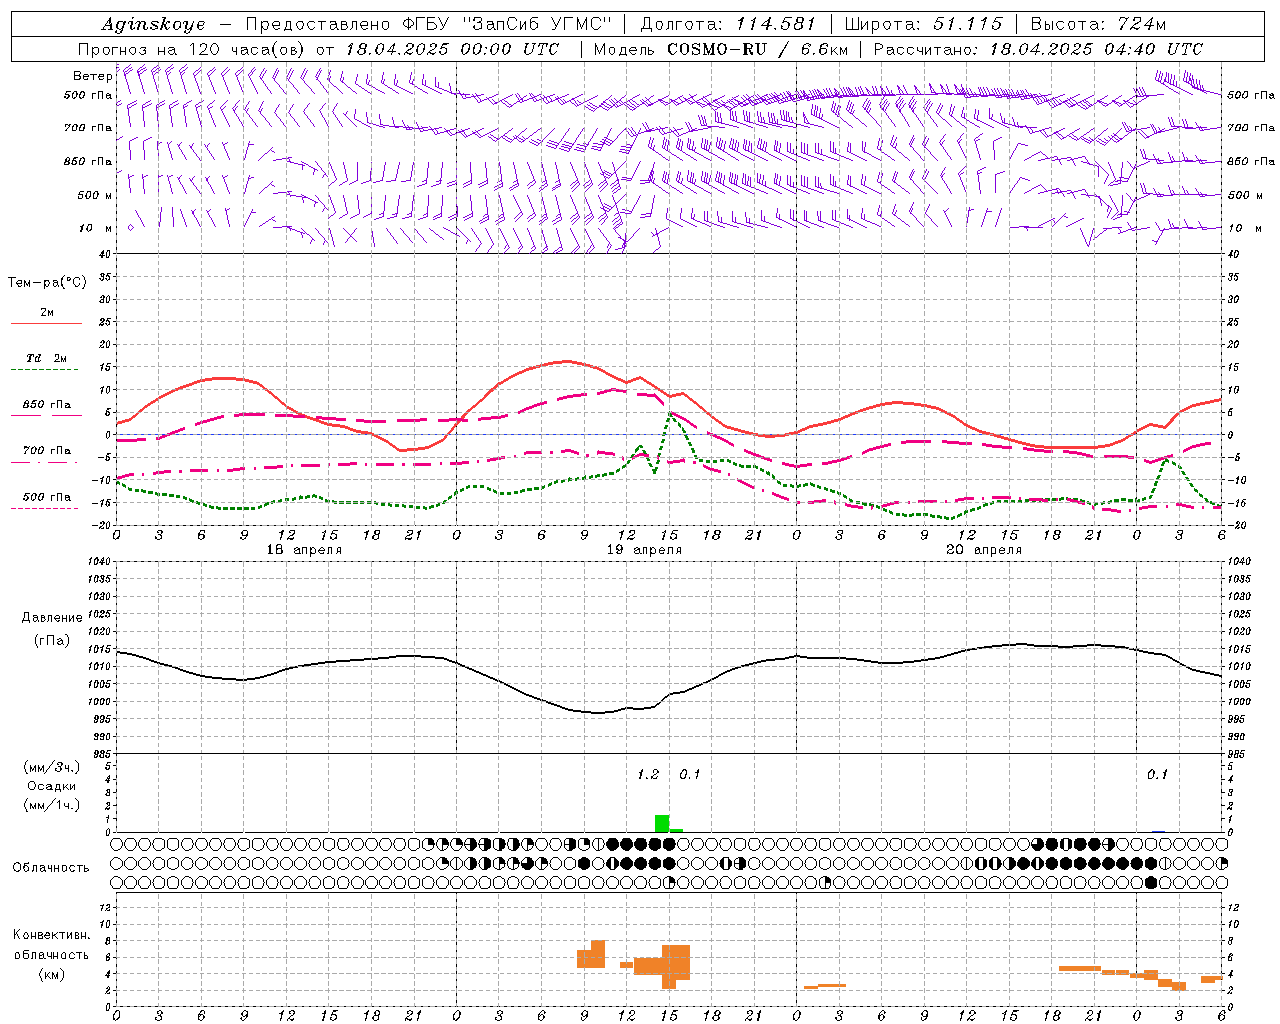Select forecast start time '18.04.2025 00:00 UTC'
This screenshot has height=1024, width=1280.
coord(452,49)
